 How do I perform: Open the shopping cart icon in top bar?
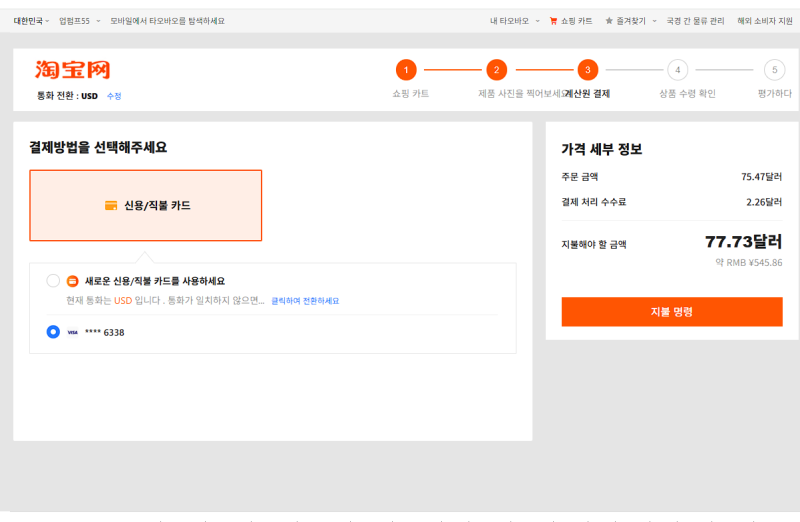553,21
